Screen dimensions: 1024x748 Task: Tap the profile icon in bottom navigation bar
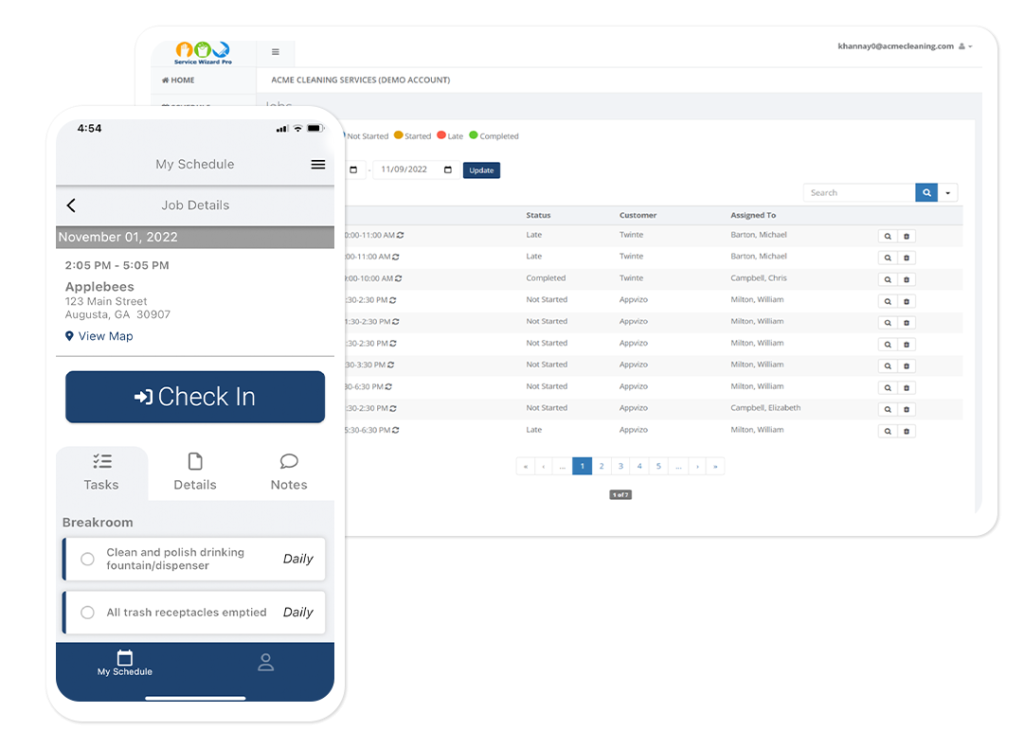pyautogui.click(x=265, y=662)
